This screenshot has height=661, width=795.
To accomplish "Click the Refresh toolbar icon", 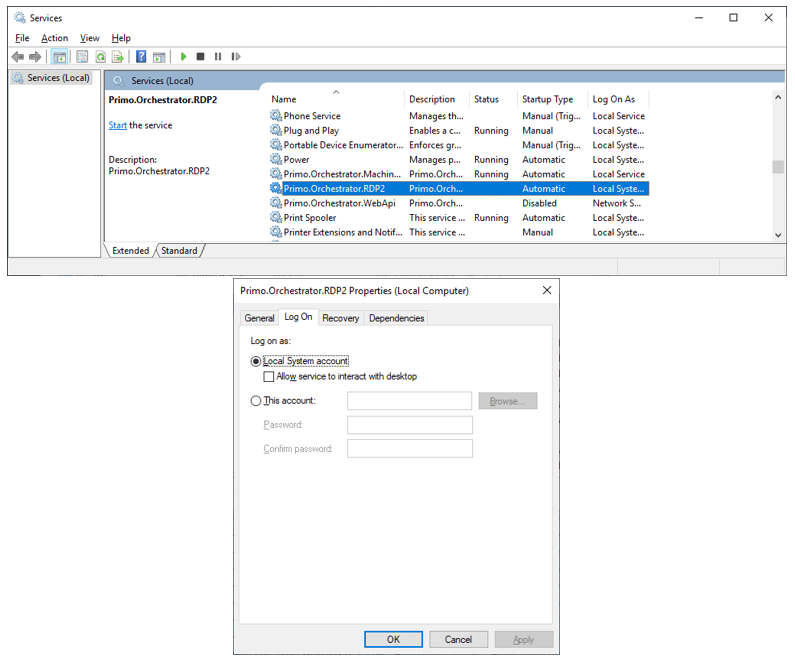I will point(100,57).
